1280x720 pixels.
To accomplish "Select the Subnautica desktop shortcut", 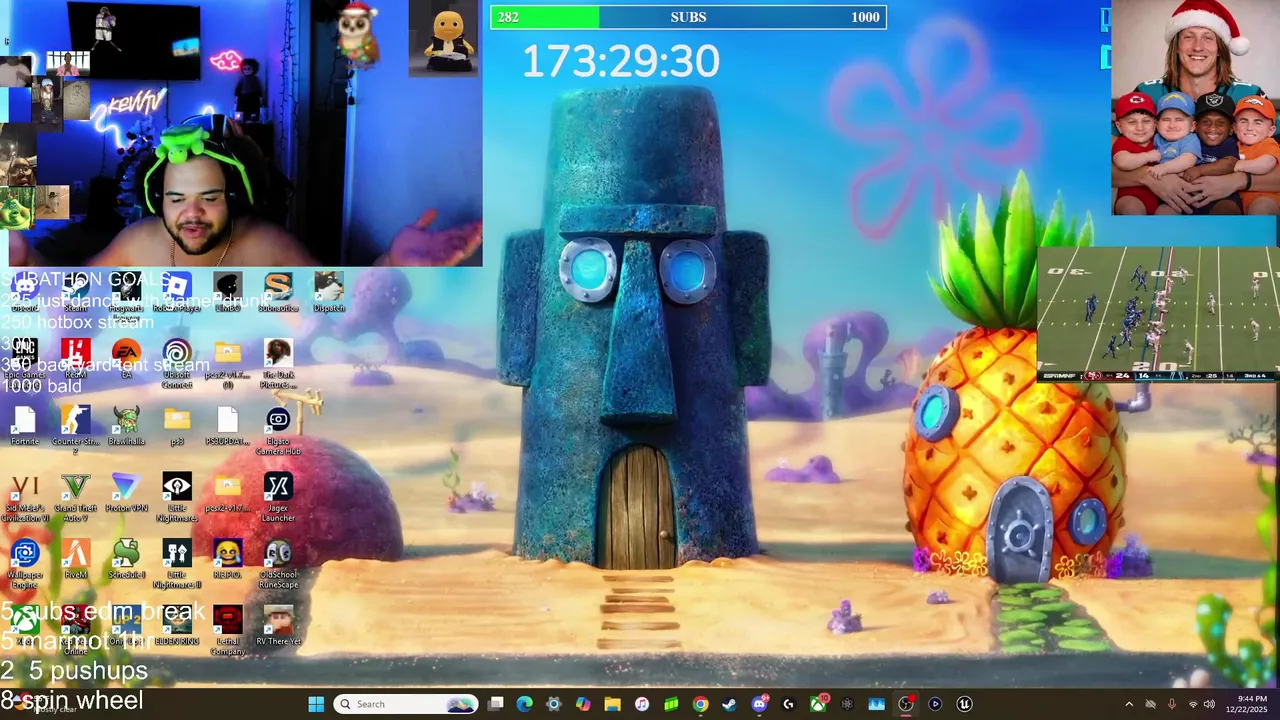I will pos(278,293).
